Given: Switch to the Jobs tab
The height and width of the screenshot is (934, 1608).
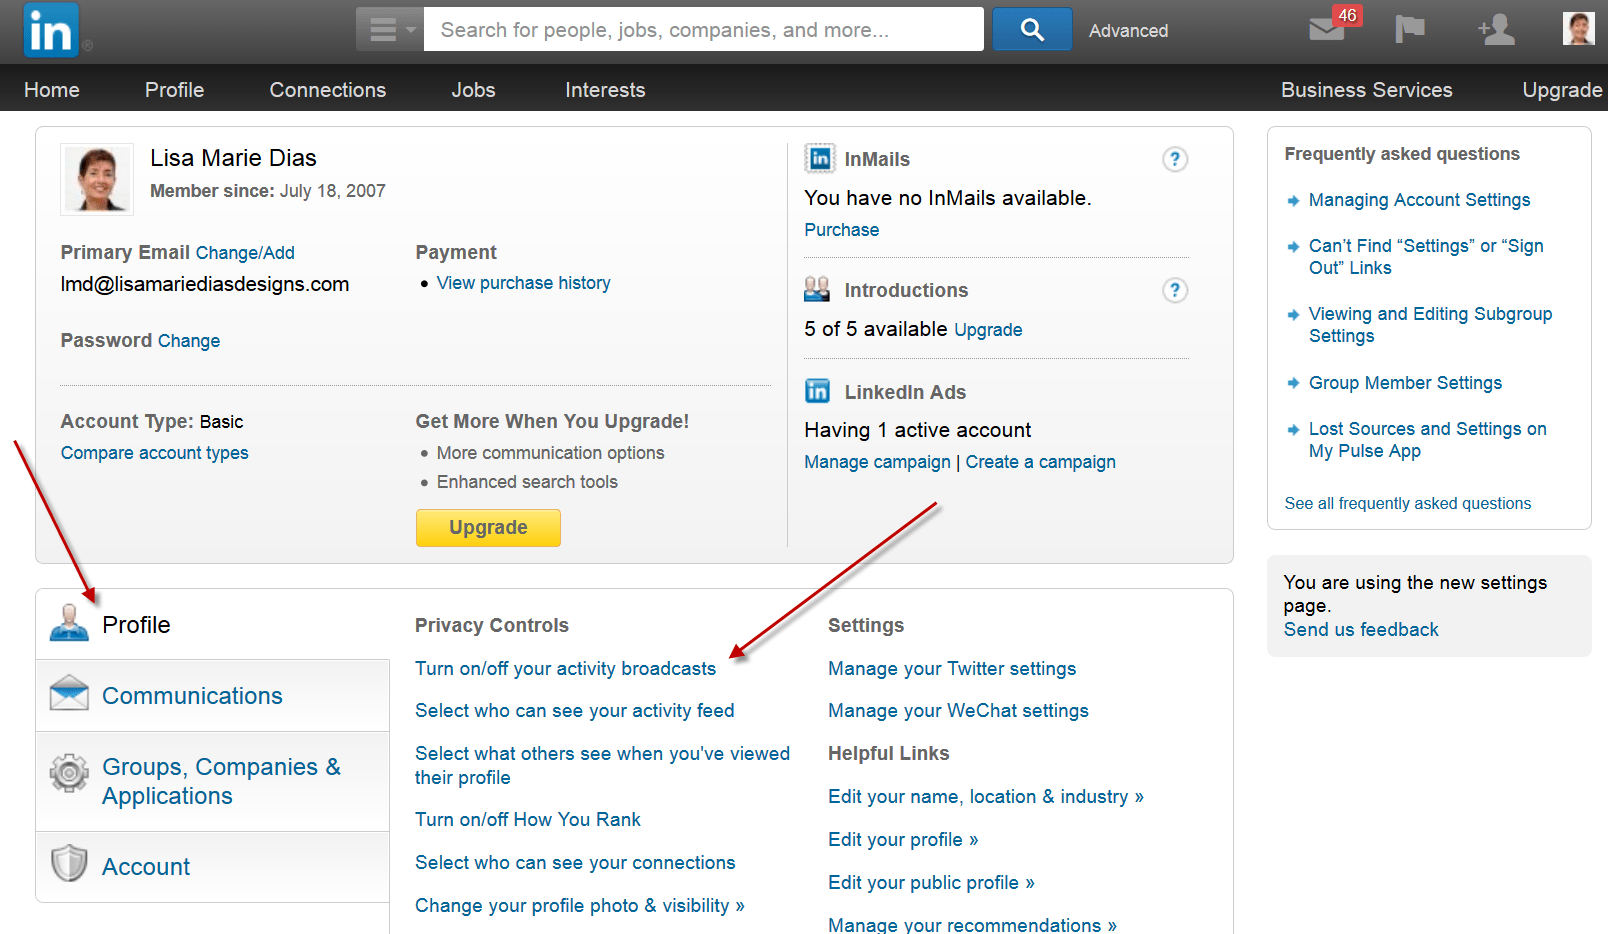Looking at the screenshot, I should pyautogui.click(x=473, y=90).
